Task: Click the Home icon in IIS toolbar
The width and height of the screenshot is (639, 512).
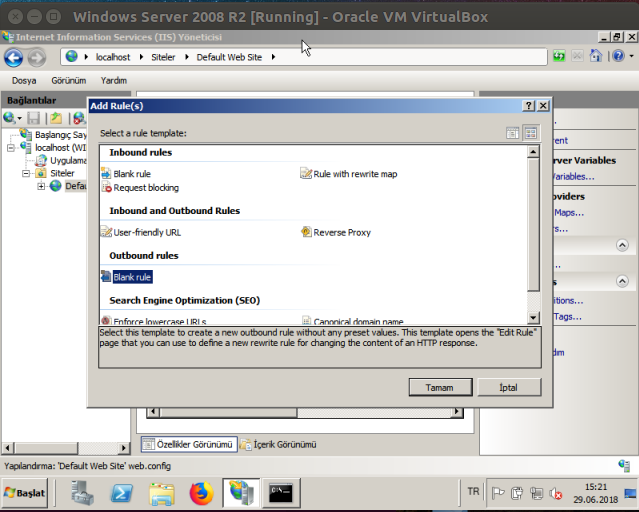Action: pos(595,56)
